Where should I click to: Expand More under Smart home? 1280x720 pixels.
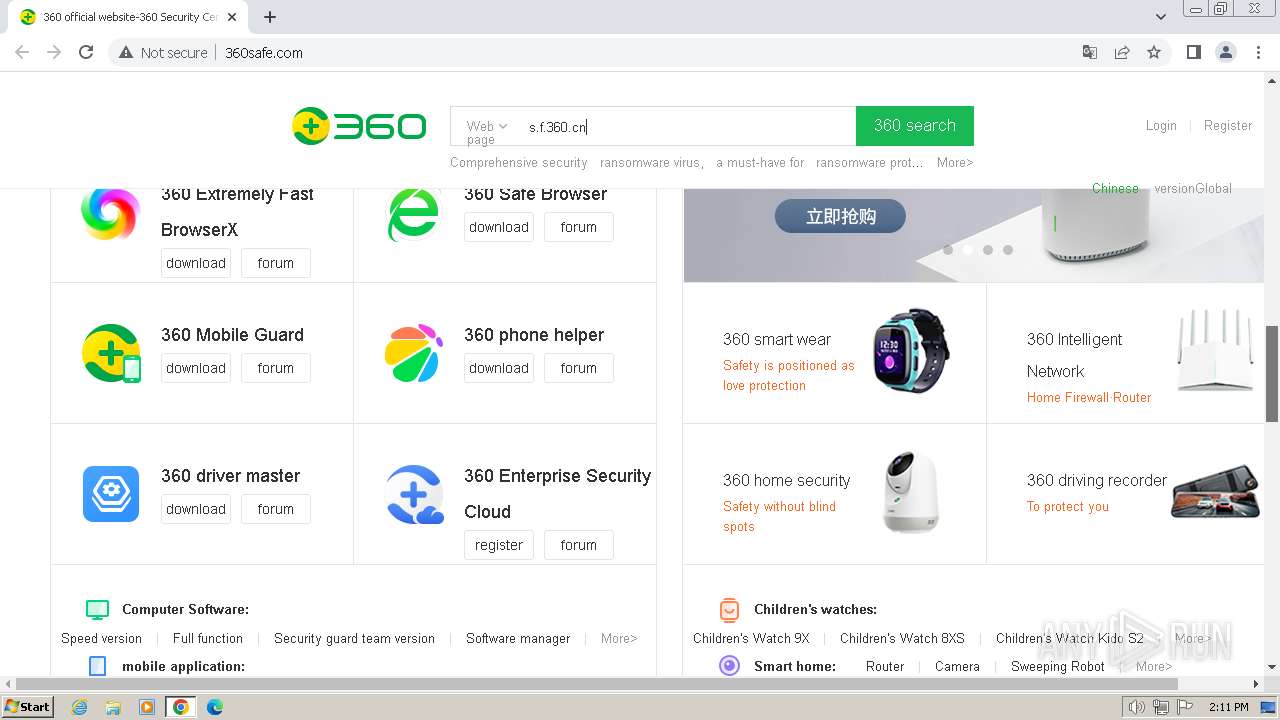click(1154, 666)
